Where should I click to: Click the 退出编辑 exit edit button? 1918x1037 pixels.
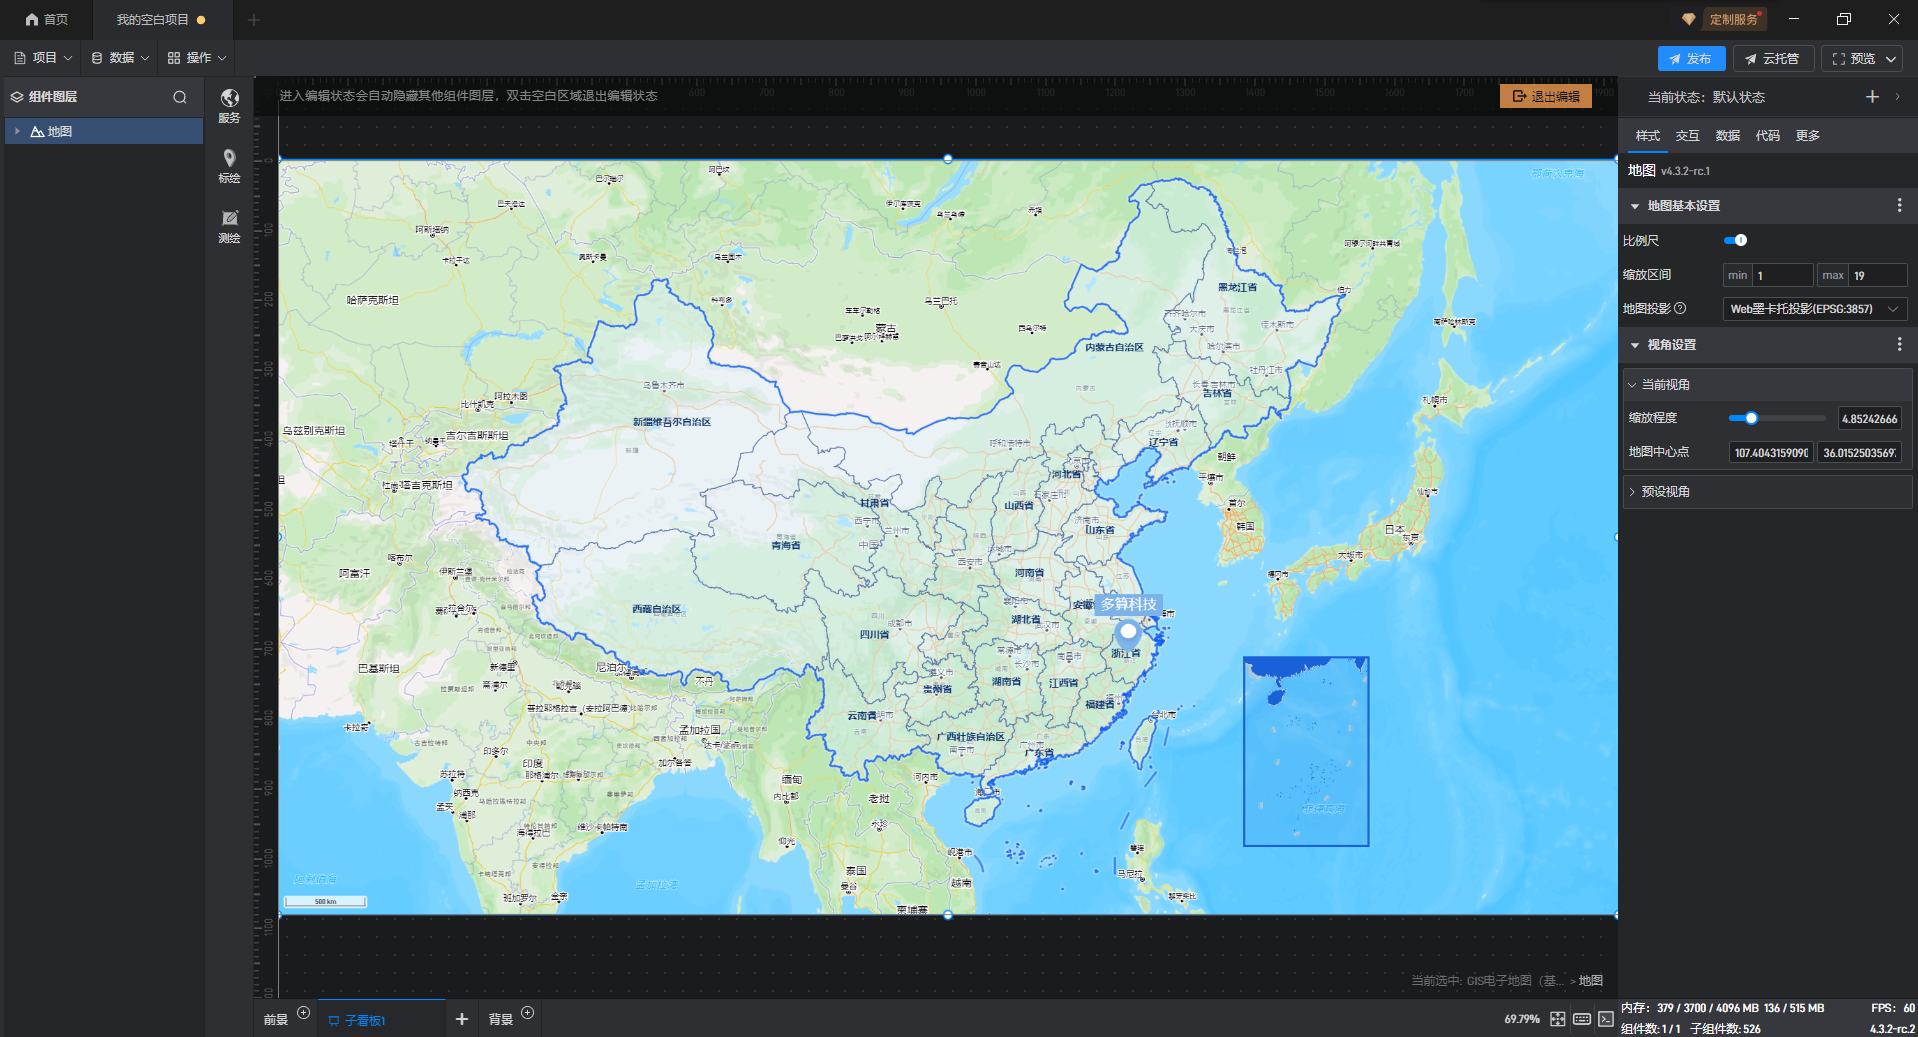click(x=1546, y=96)
